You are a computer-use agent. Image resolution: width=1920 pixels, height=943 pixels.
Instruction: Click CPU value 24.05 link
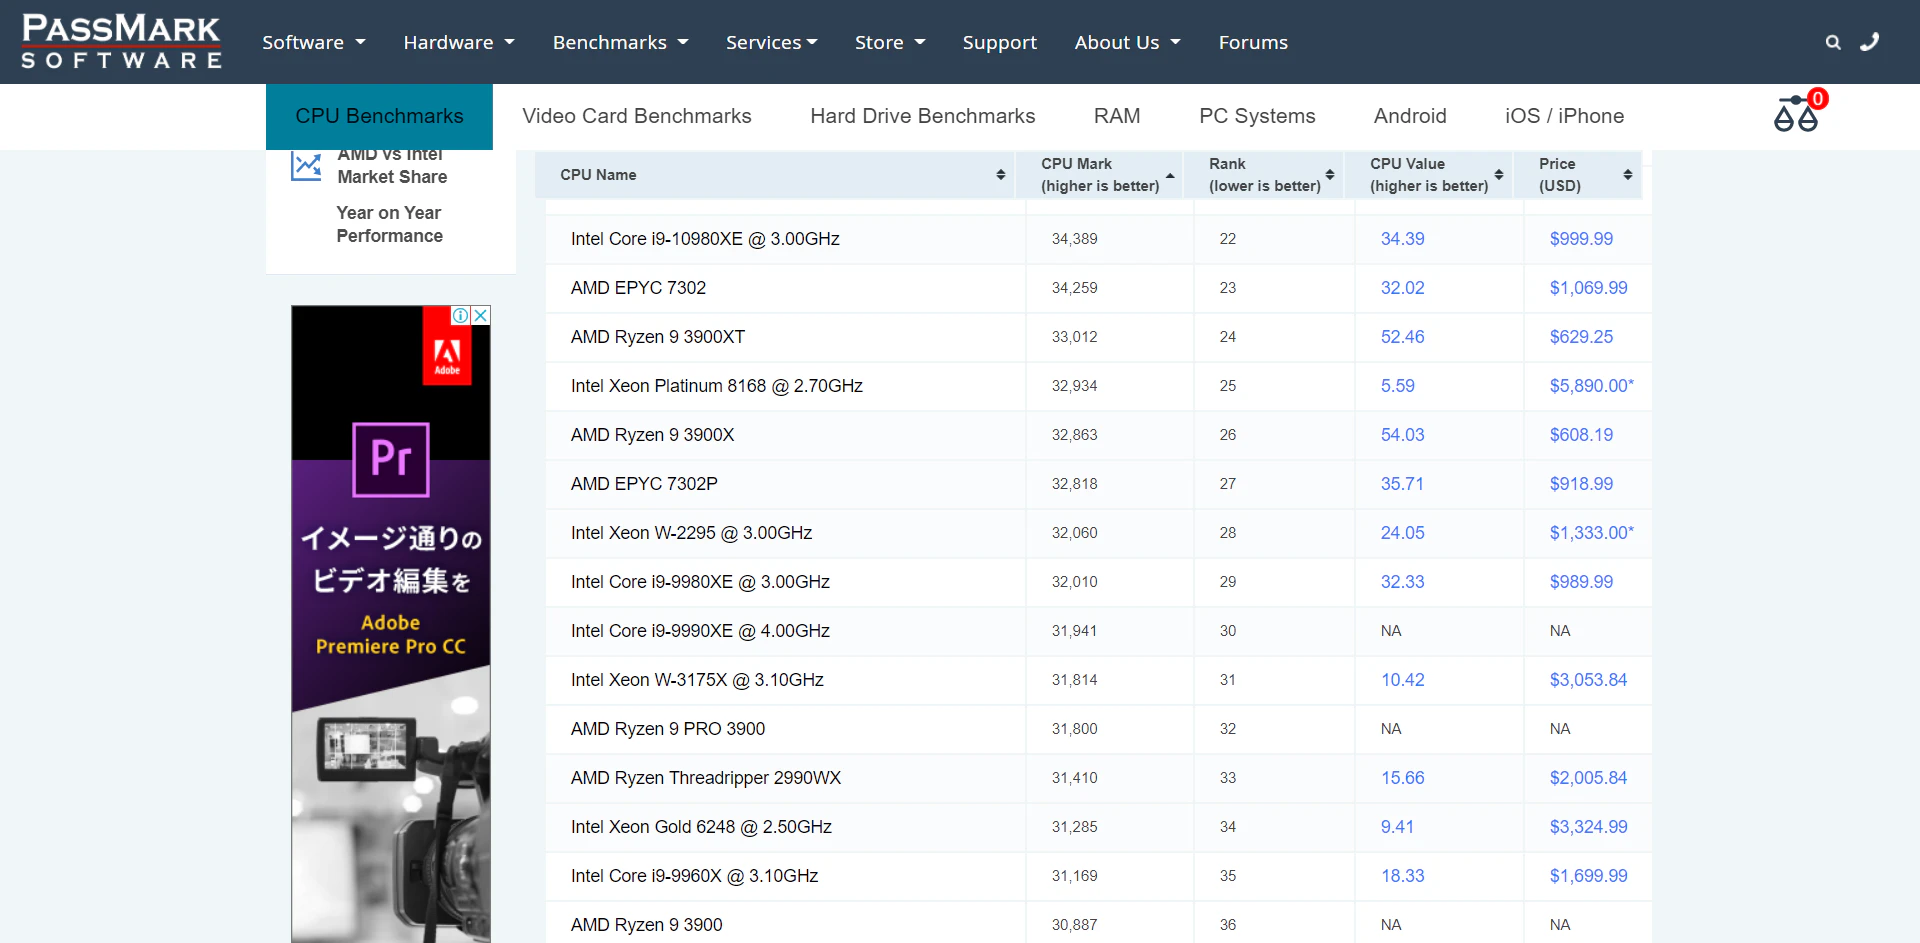pyautogui.click(x=1402, y=533)
